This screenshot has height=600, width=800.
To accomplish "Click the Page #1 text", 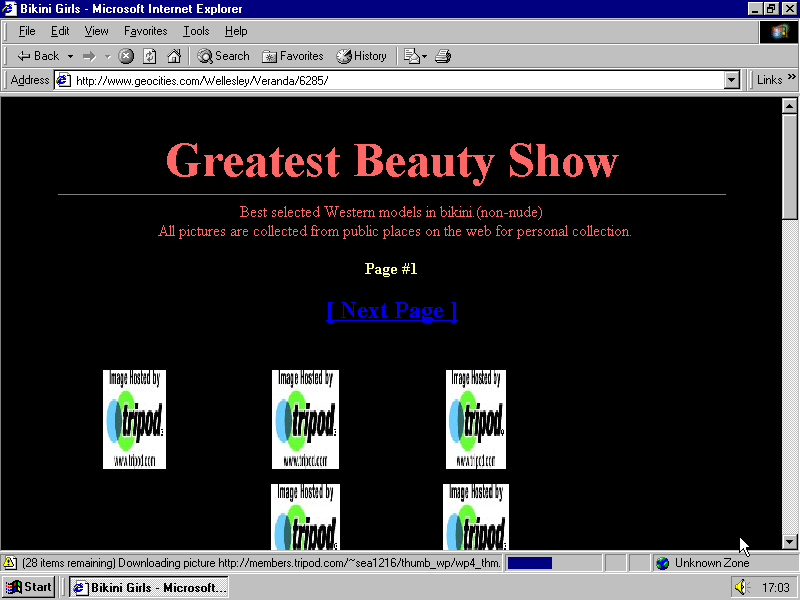I will click(x=391, y=269).
